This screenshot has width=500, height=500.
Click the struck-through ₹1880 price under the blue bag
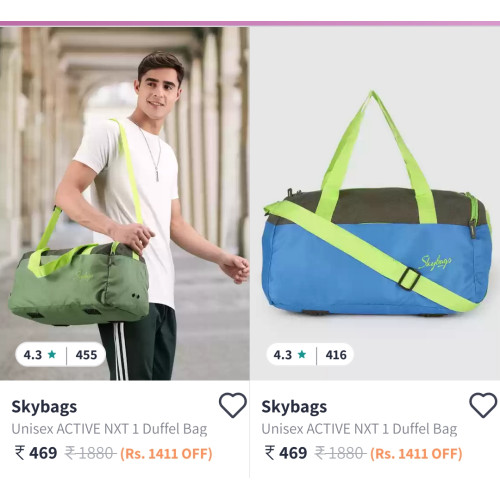click(340, 453)
